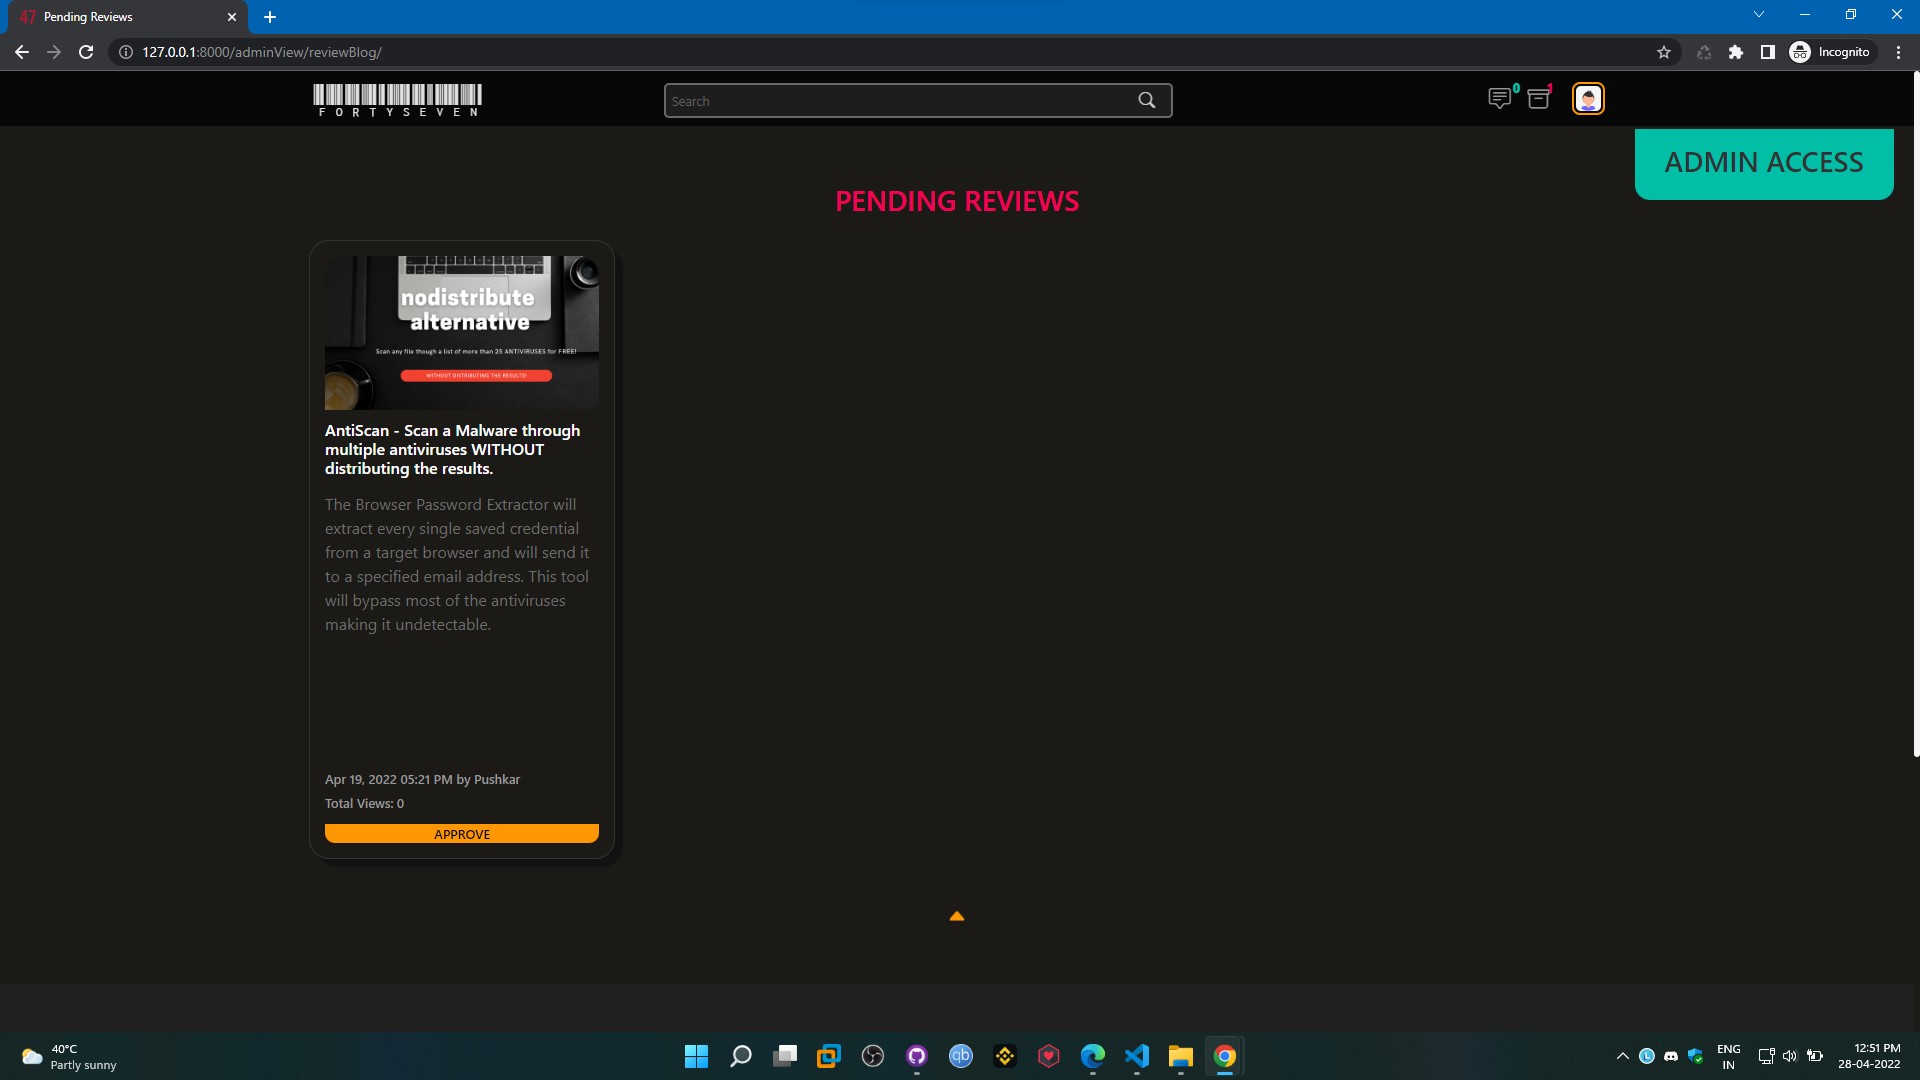Toggle the browser side panel
1920x1080 pixels.
(1768, 52)
